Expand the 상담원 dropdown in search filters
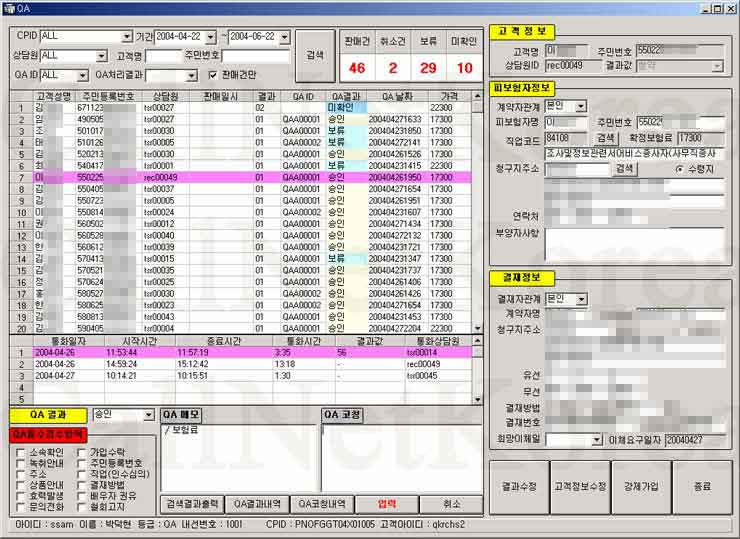740x539 pixels. tap(102, 55)
